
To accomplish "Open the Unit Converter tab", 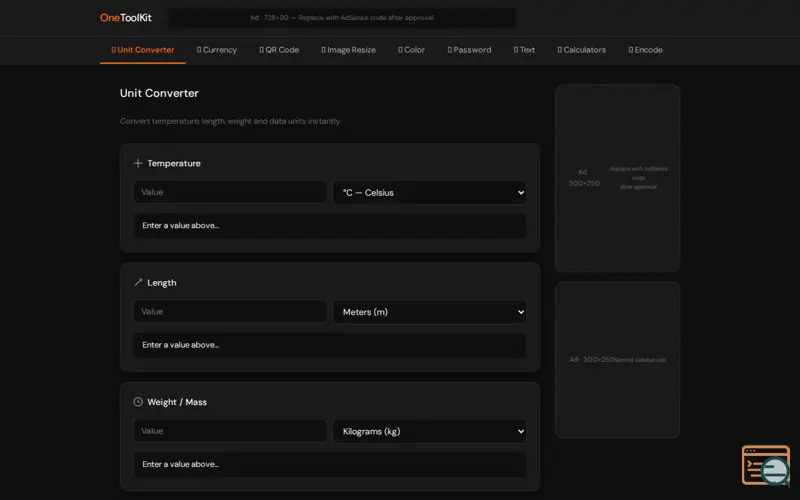I will 143,50.
